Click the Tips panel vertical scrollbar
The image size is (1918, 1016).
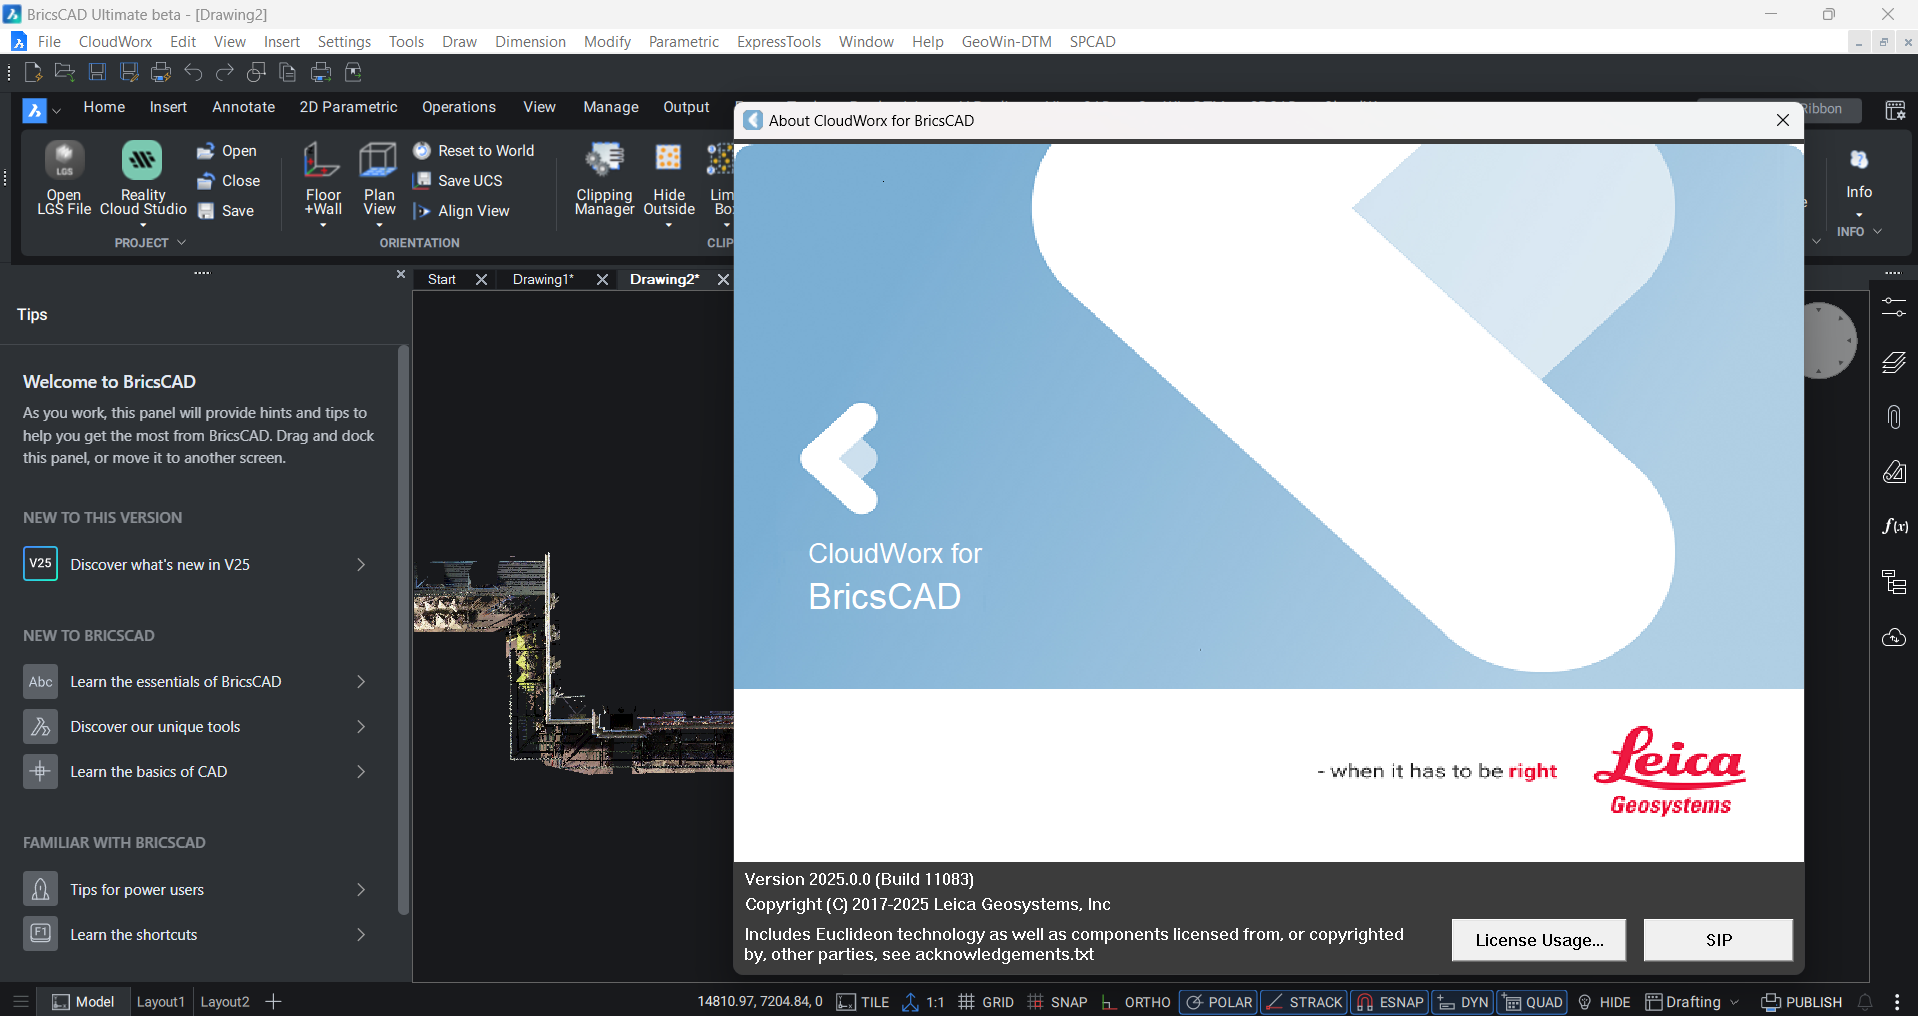coord(403,630)
